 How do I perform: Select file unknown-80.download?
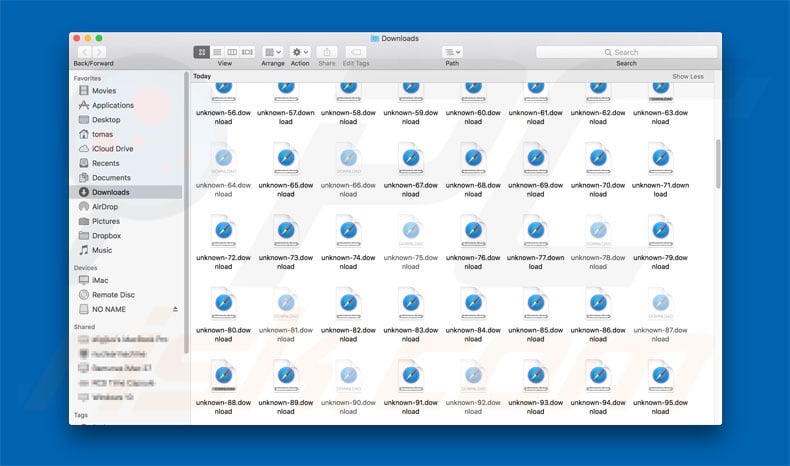pos(223,315)
